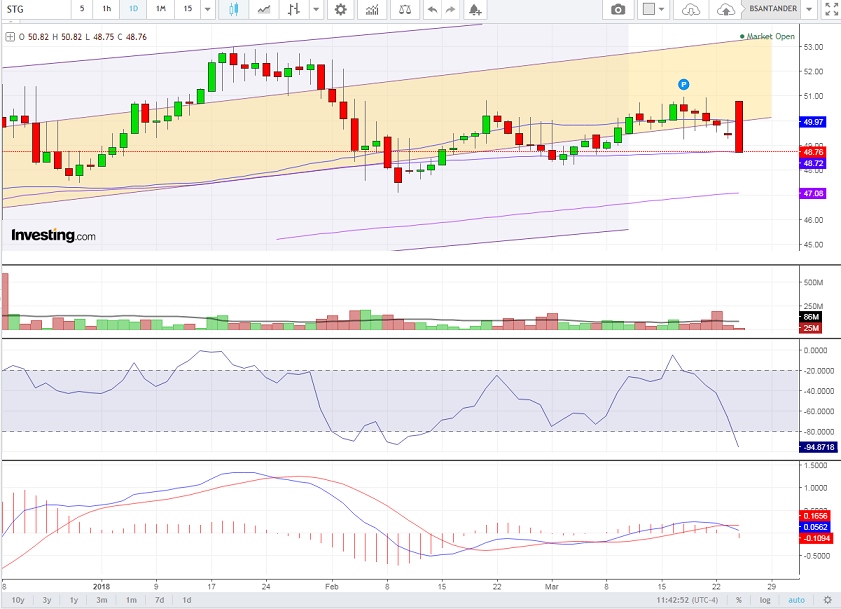This screenshot has height=609, width=841.
Task: Toggle auto scale option
Action: pos(796,600)
